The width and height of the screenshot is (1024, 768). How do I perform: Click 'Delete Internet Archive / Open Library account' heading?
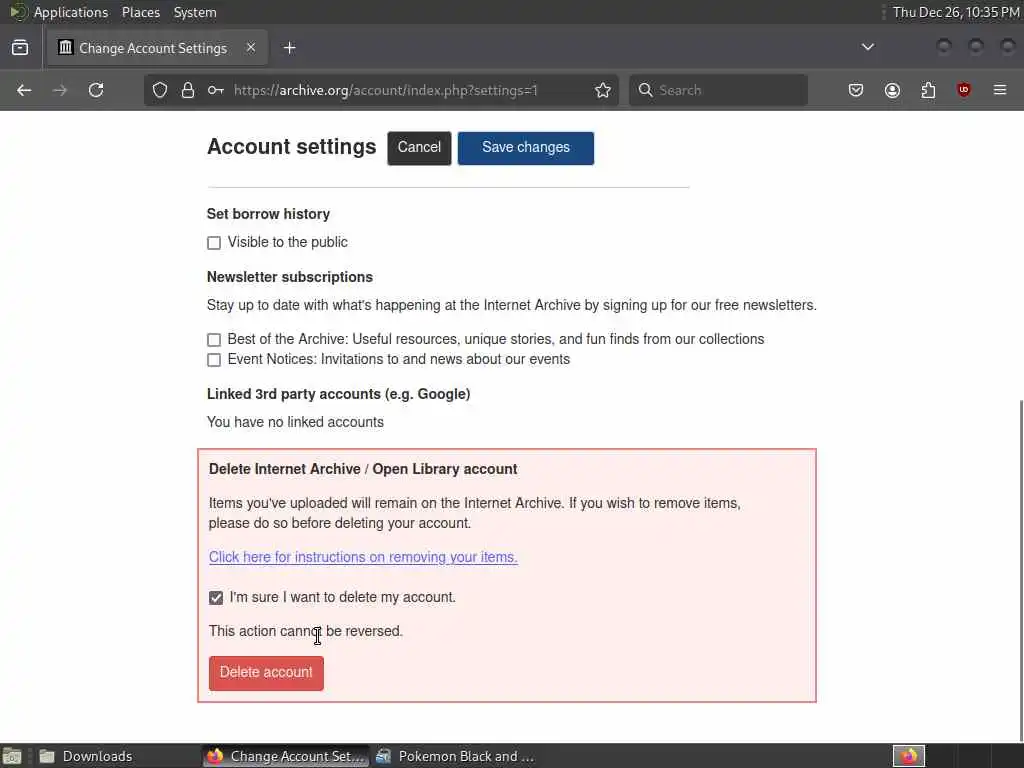tap(363, 469)
